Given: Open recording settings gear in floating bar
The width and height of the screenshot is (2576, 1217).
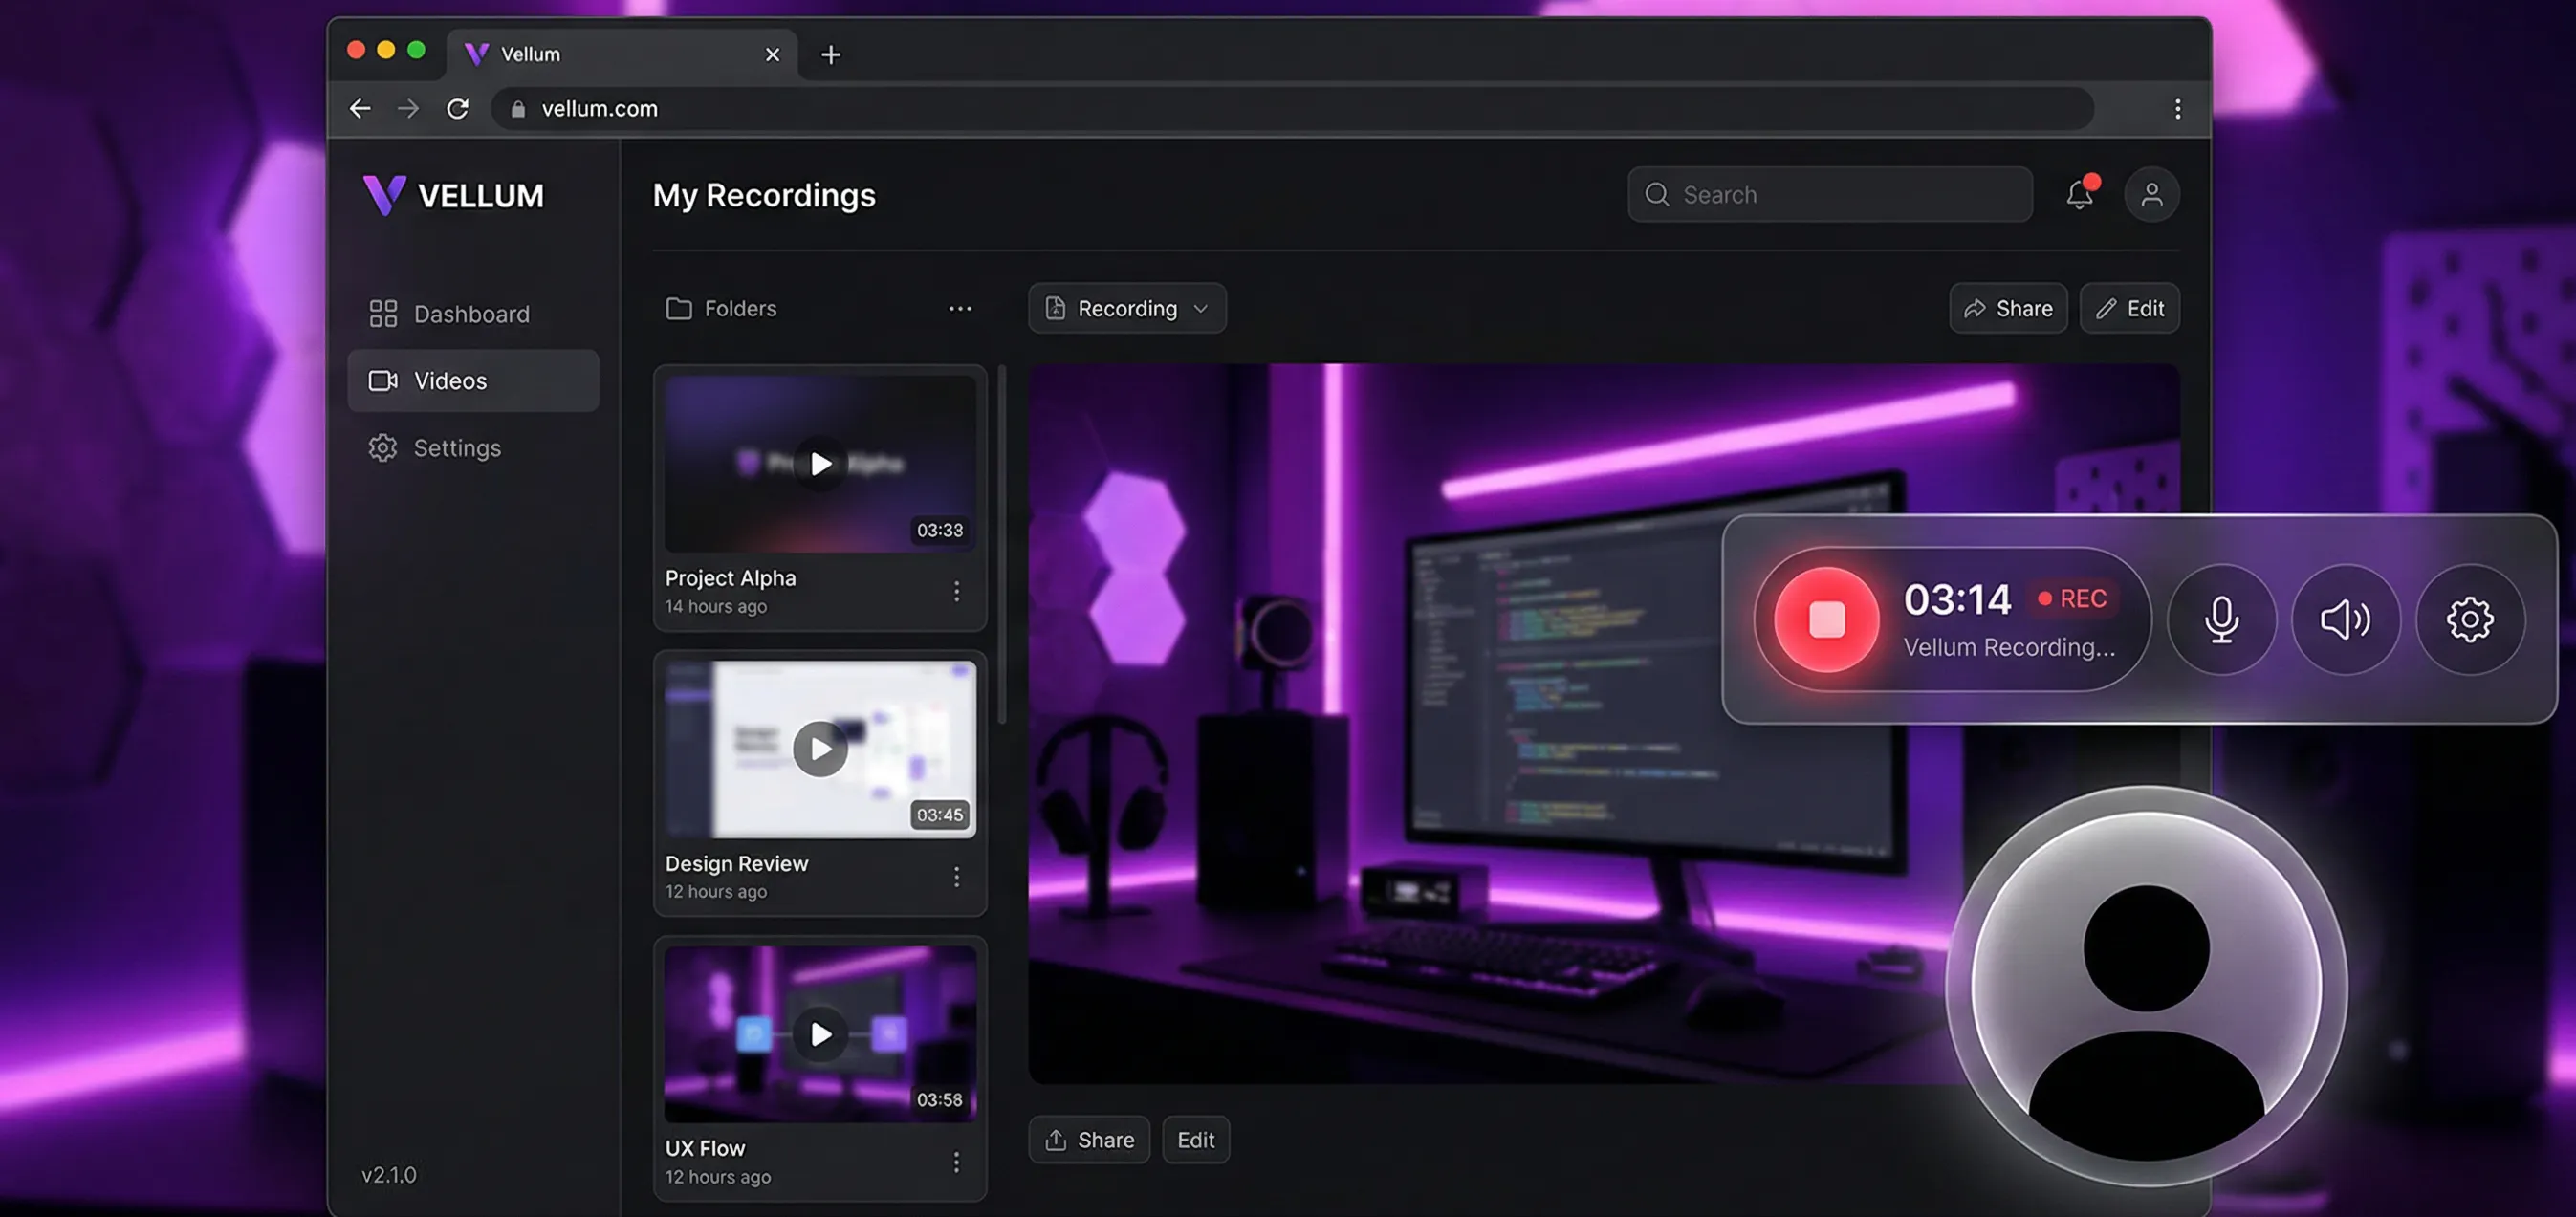Looking at the screenshot, I should pos(2469,619).
